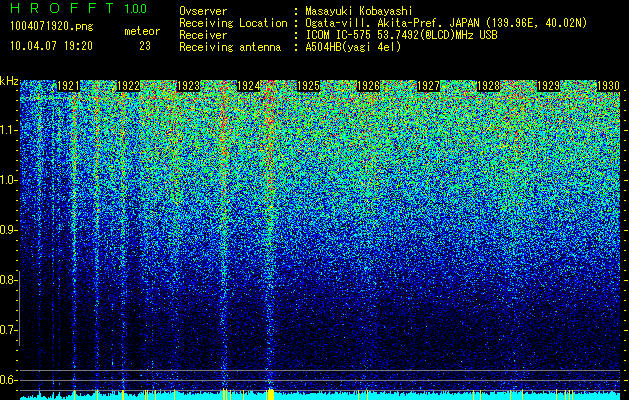Click the 1924 time marker

tap(248, 86)
